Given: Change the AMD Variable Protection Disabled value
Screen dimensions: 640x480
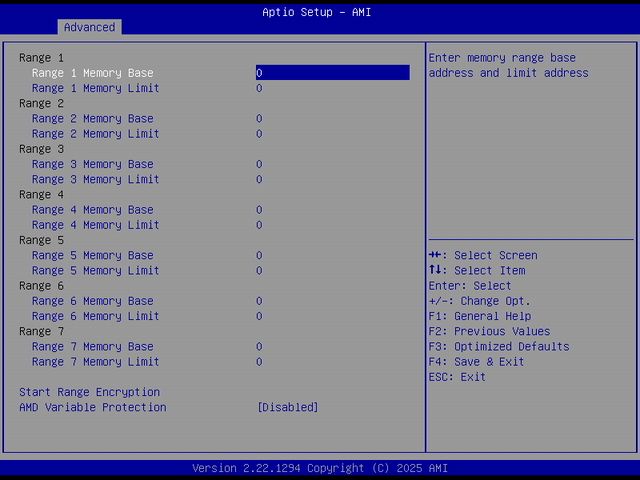Looking at the screenshot, I should tap(288, 407).
